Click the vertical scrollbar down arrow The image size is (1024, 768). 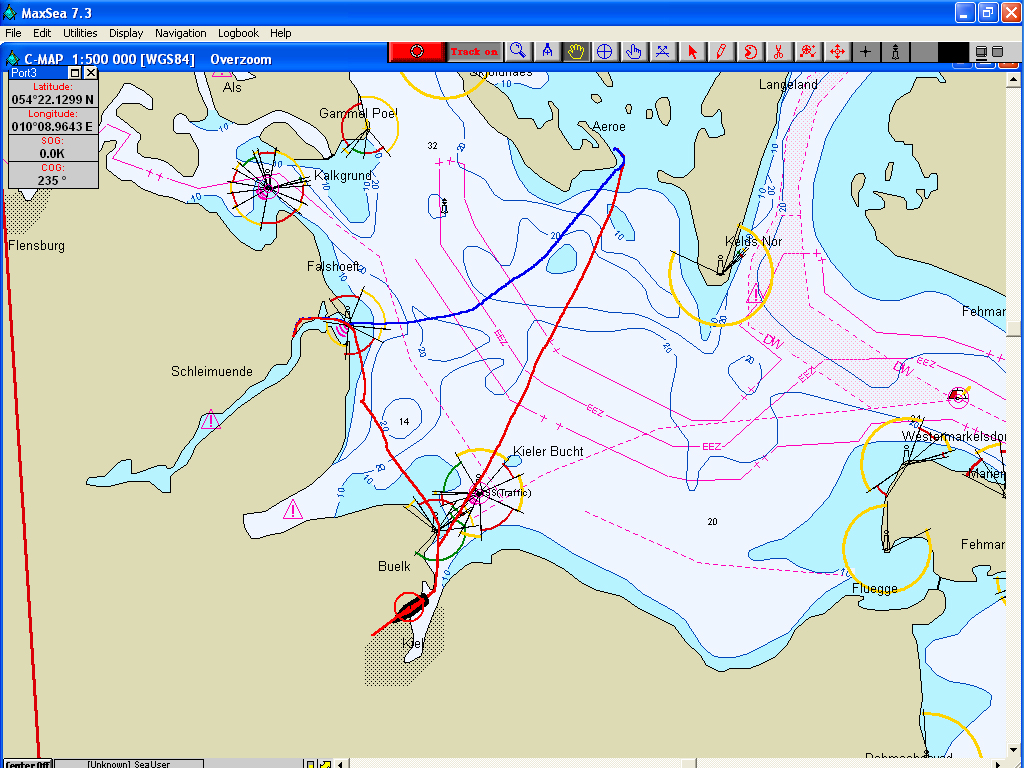[1013, 750]
